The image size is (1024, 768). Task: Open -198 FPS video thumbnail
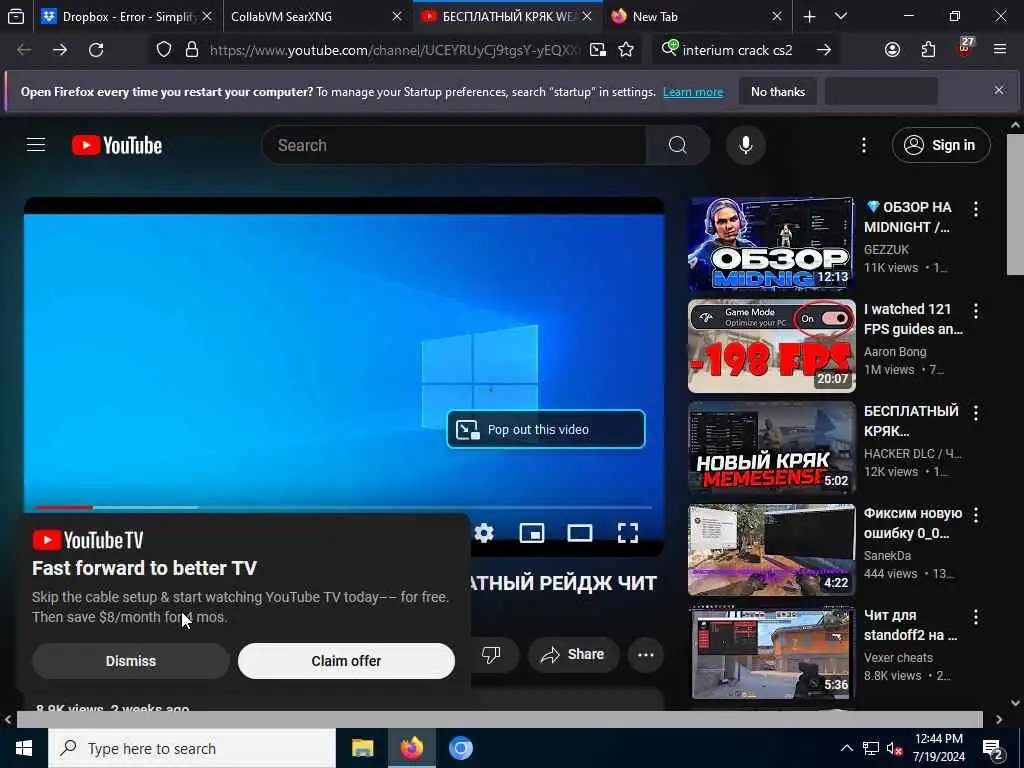pyautogui.click(x=771, y=345)
